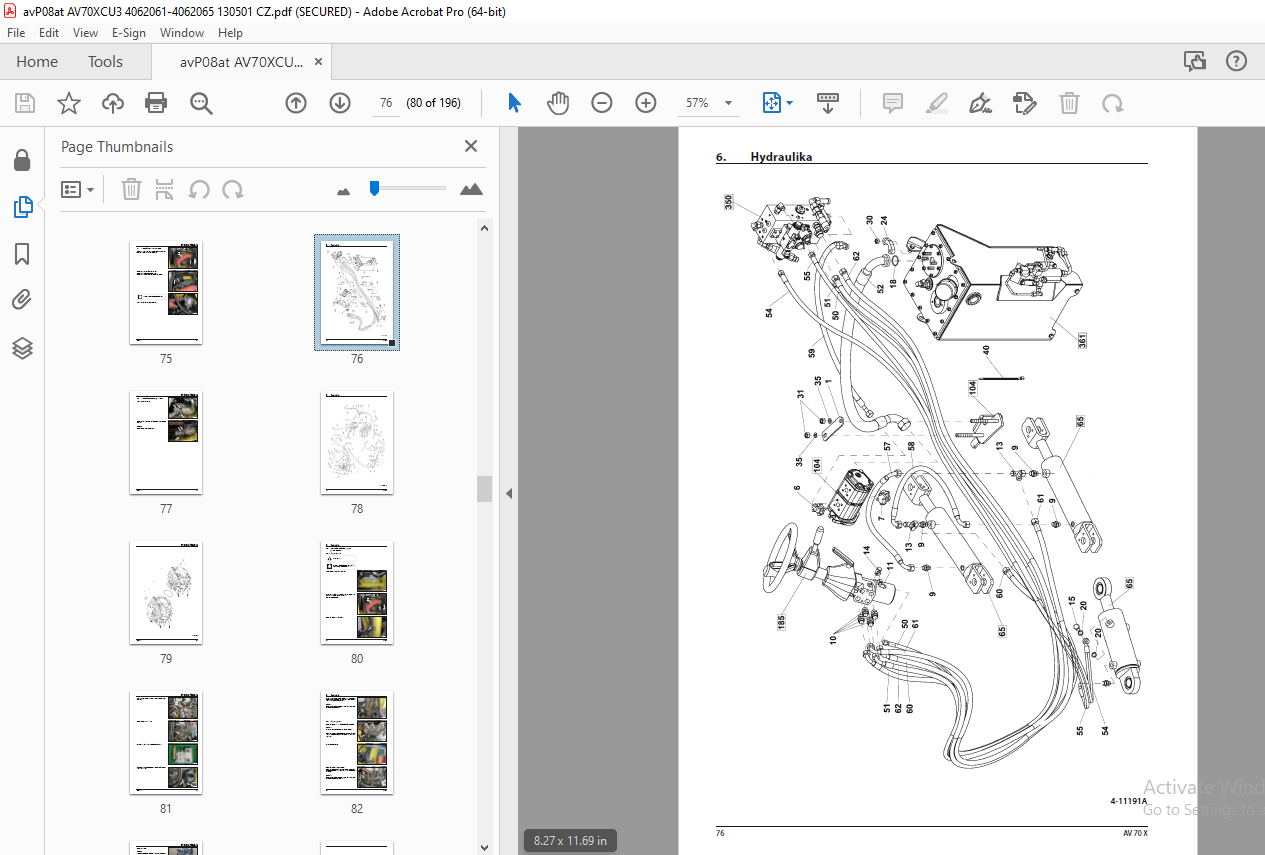This screenshot has width=1265, height=855.
Task: Switch to the Tools tab
Action: click(x=105, y=62)
